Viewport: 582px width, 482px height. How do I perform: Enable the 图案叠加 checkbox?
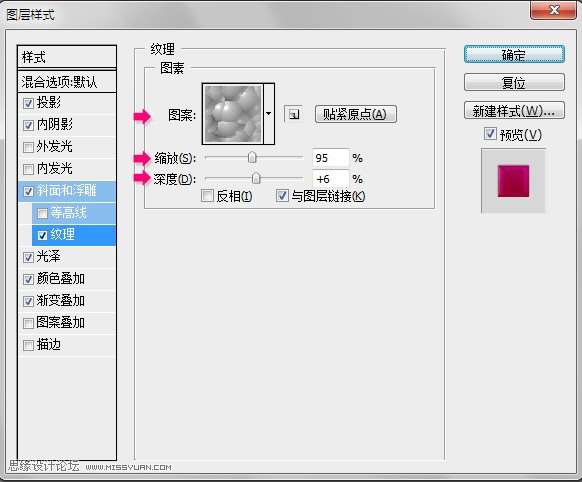pyautogui.click(x=28, y=323)
